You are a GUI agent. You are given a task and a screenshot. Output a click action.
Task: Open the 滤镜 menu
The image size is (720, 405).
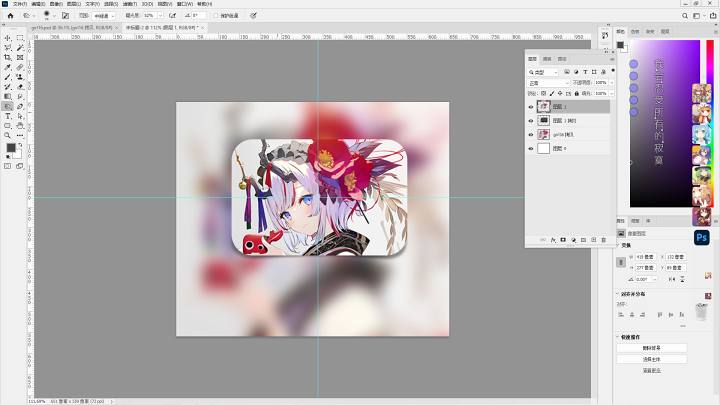(130, 4)
